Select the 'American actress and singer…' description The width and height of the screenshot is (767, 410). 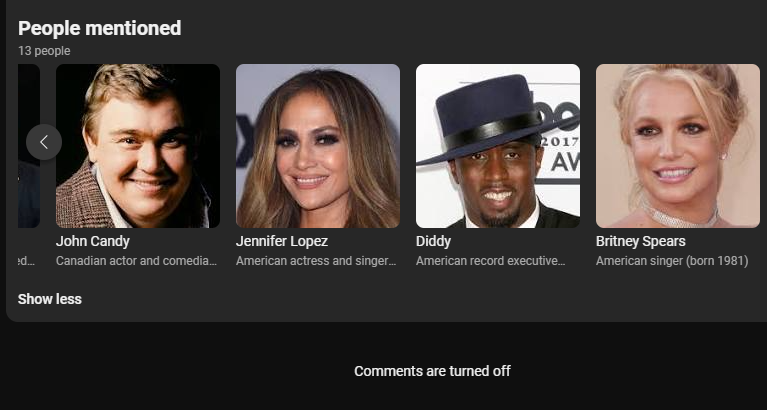pos(316,261)
